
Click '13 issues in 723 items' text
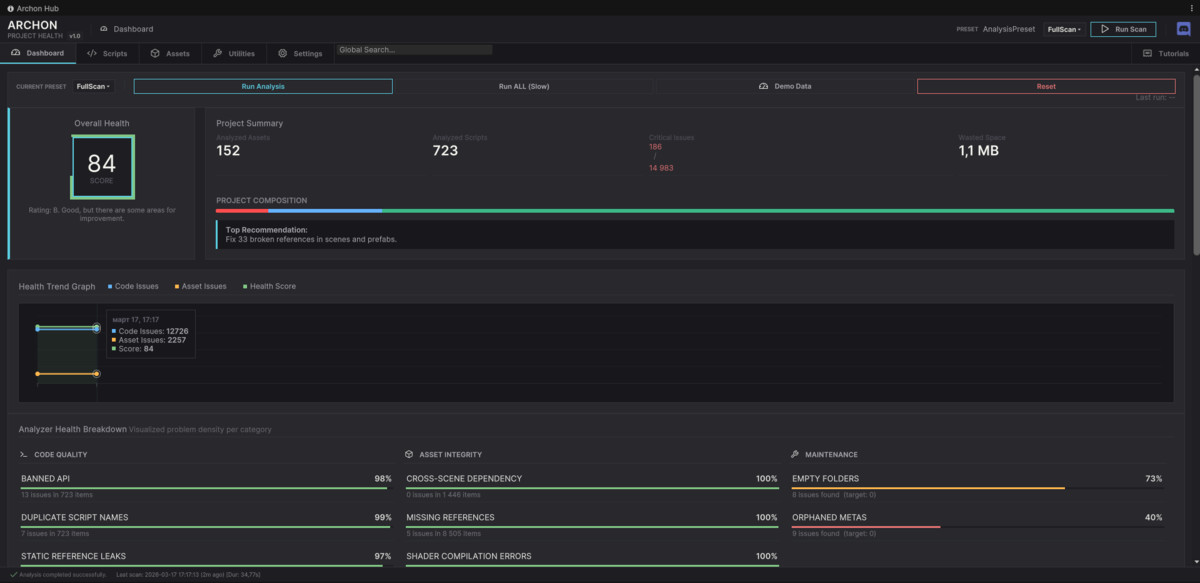(x=57, y=494)
